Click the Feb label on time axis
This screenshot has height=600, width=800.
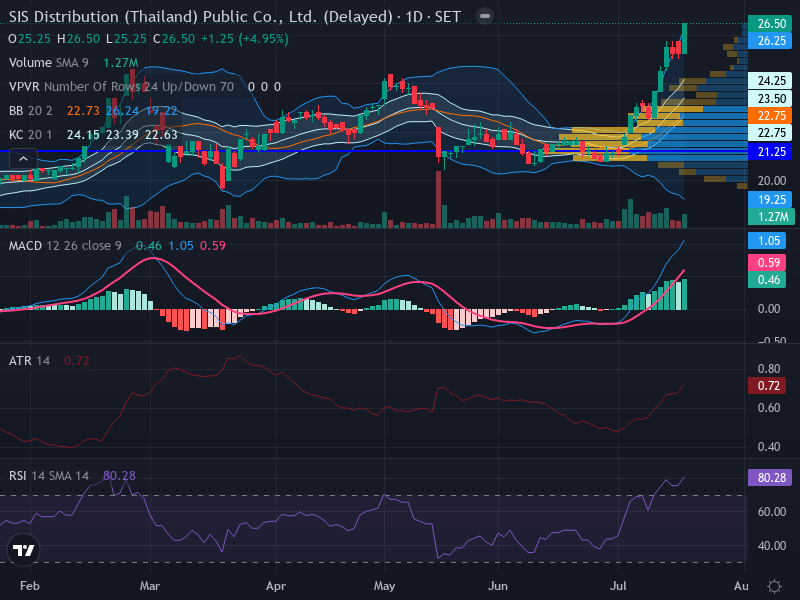[30, 586]
